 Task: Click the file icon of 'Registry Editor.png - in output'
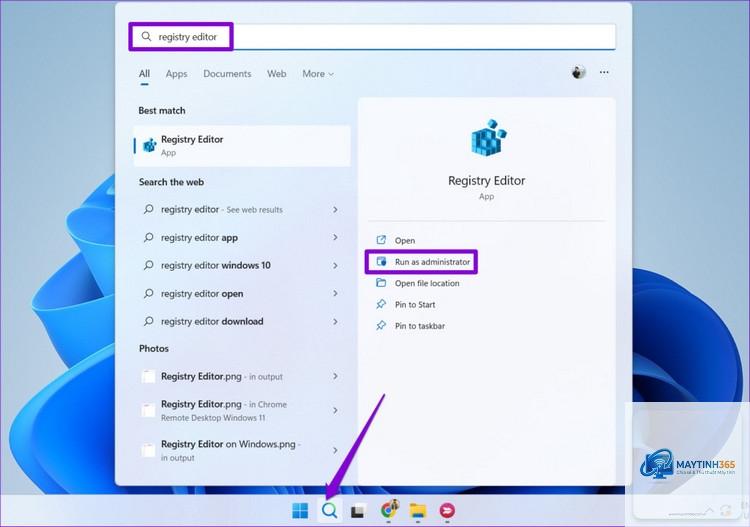[148, 377]
